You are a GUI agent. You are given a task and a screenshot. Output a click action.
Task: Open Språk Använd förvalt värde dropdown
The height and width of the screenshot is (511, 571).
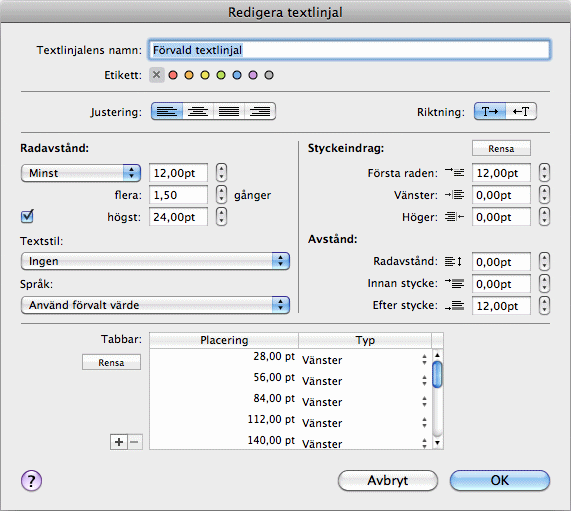(155, 305)
